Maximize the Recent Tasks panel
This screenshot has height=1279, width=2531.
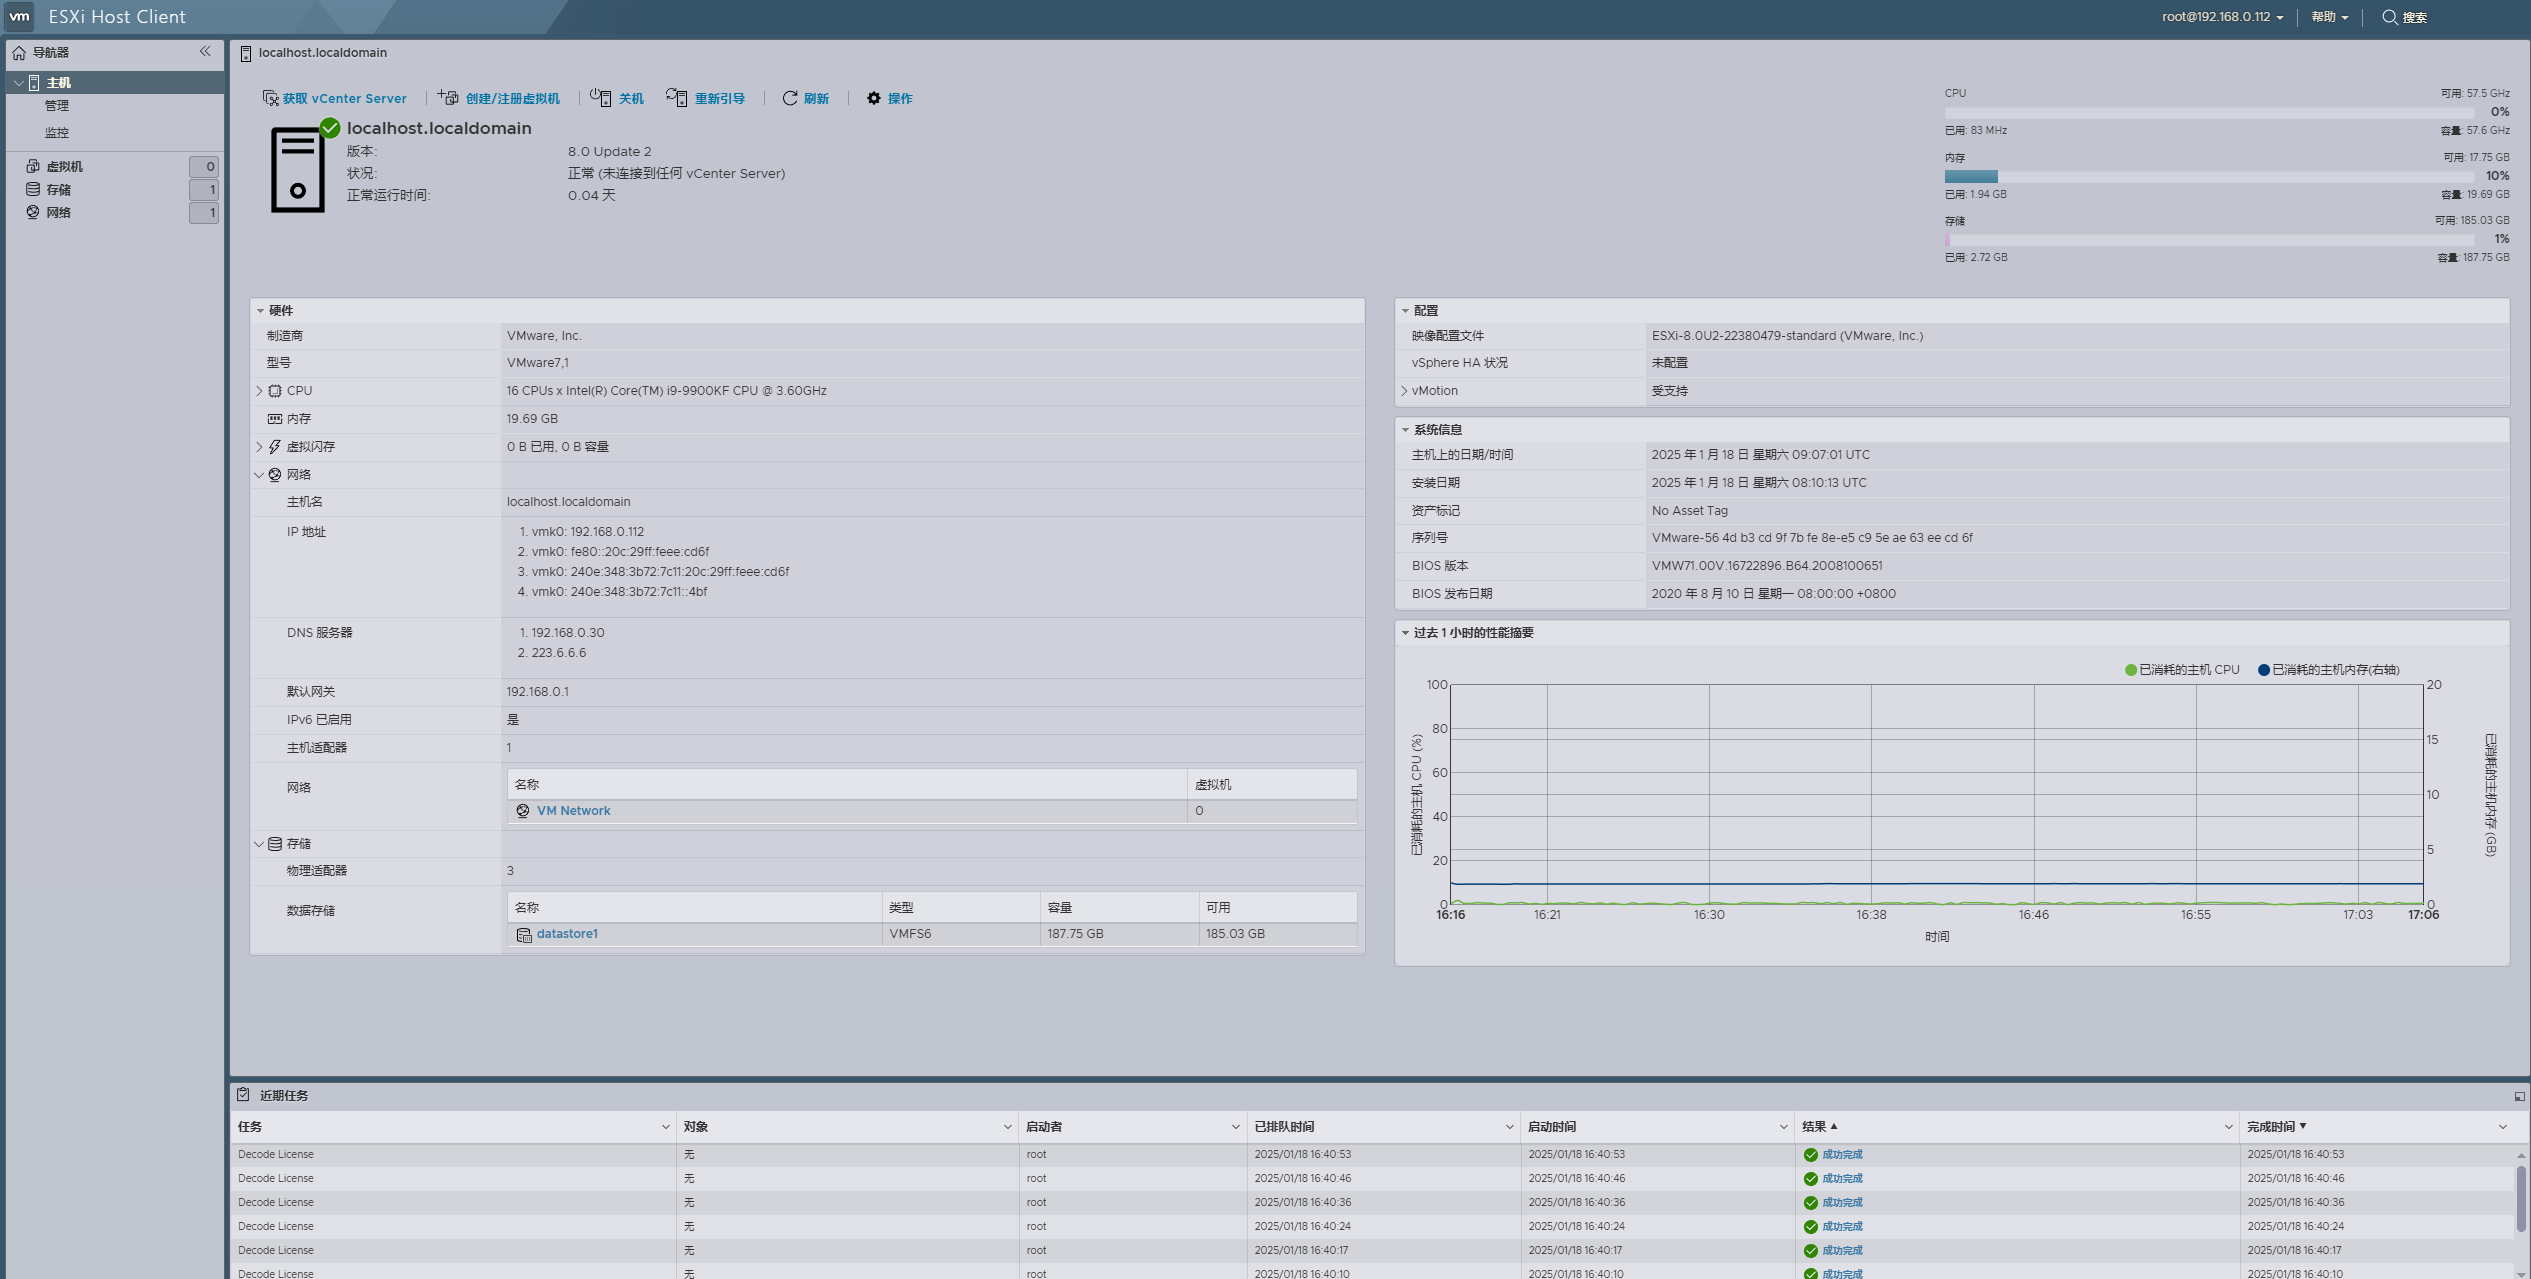[2518, 1096]
